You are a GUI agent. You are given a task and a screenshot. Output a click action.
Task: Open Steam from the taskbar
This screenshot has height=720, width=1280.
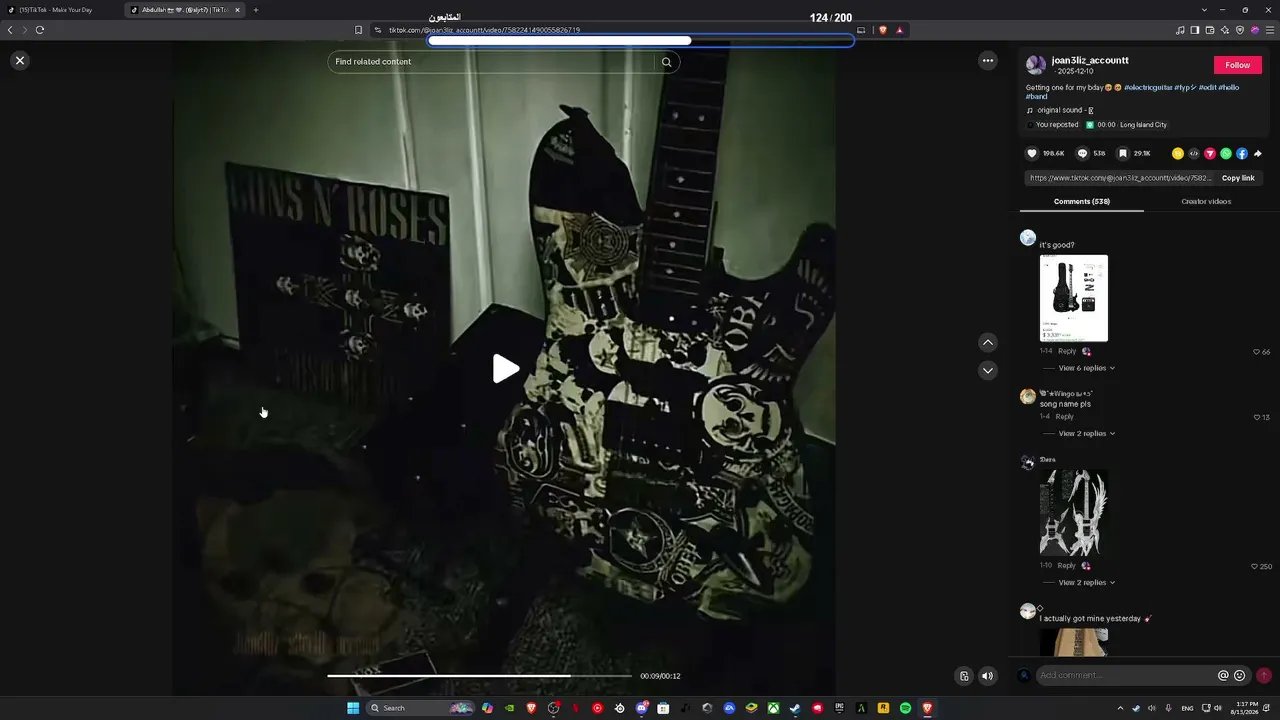pos(795,708)
